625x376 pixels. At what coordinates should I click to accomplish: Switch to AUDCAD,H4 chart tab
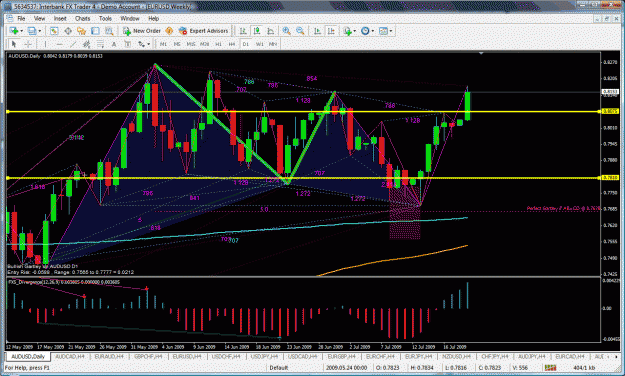pos(70,356)
